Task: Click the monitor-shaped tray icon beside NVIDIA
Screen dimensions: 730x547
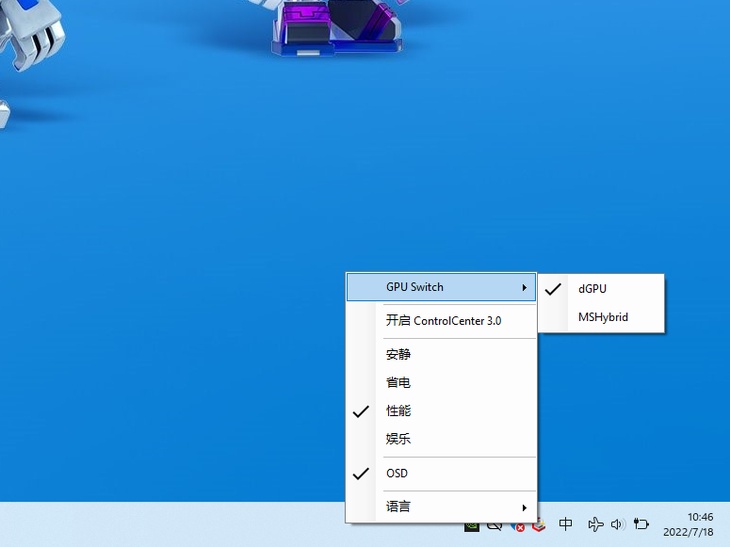Action: pos(494,525)
